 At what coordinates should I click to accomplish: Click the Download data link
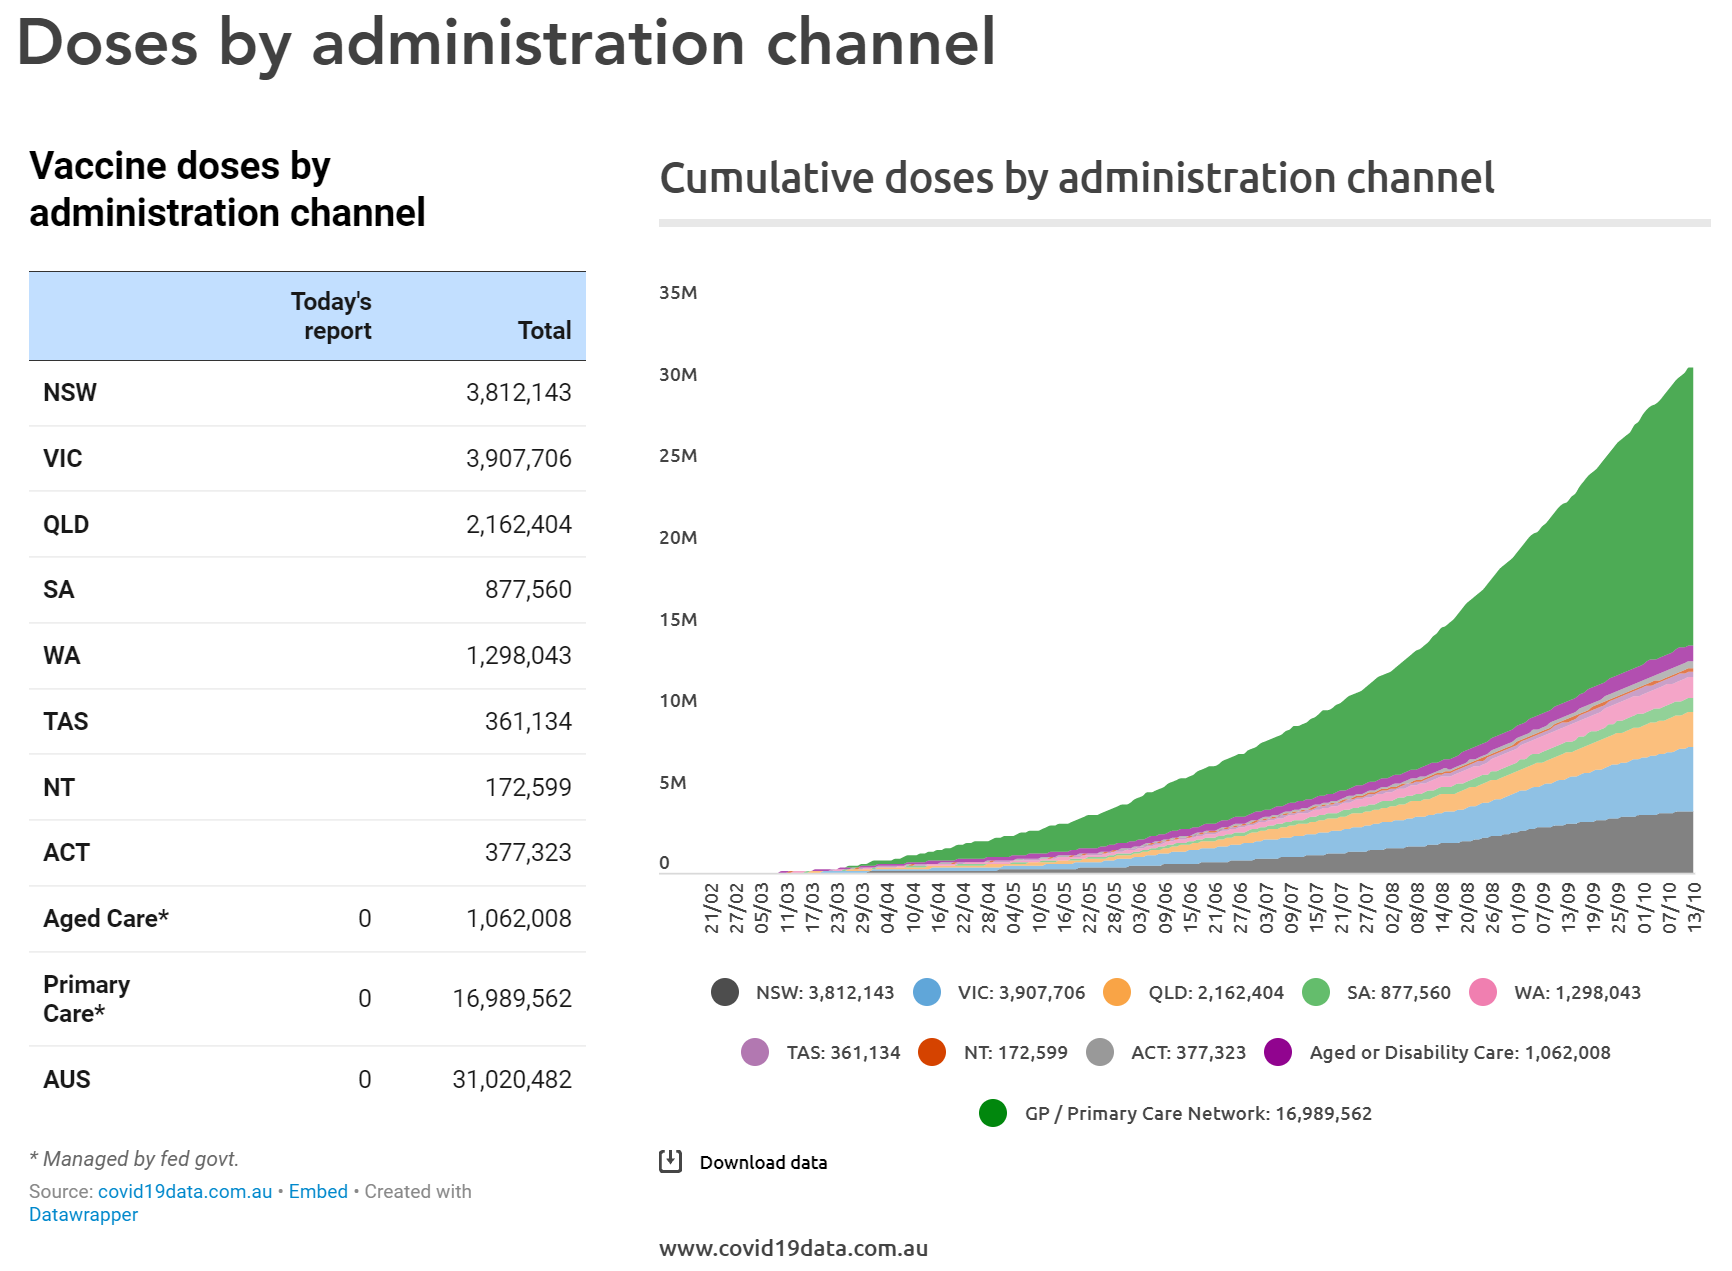click(x=763, y=1162)
